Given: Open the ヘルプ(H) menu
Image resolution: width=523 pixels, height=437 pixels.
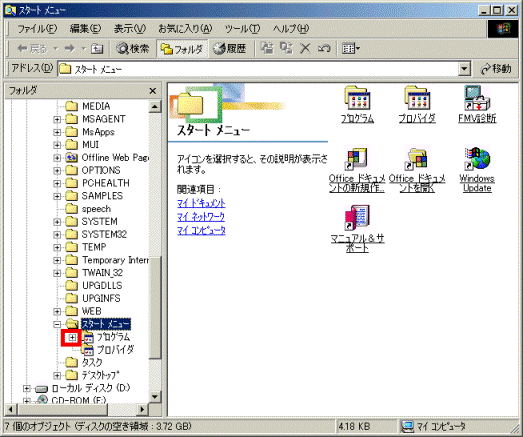Looking at the screenshot, I should pos(291,29).
